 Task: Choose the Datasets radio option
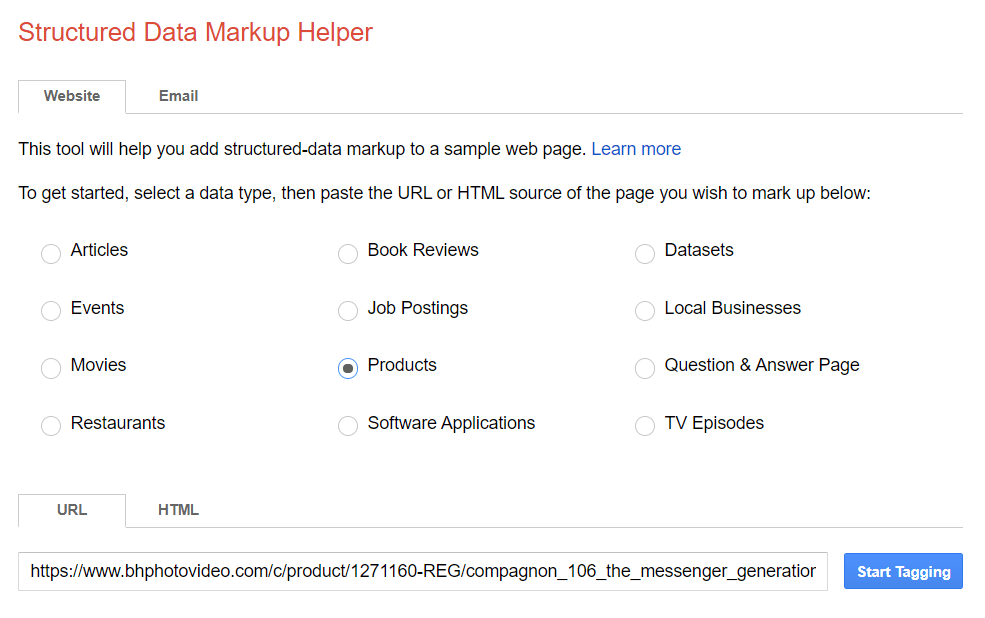coord(645,254)
